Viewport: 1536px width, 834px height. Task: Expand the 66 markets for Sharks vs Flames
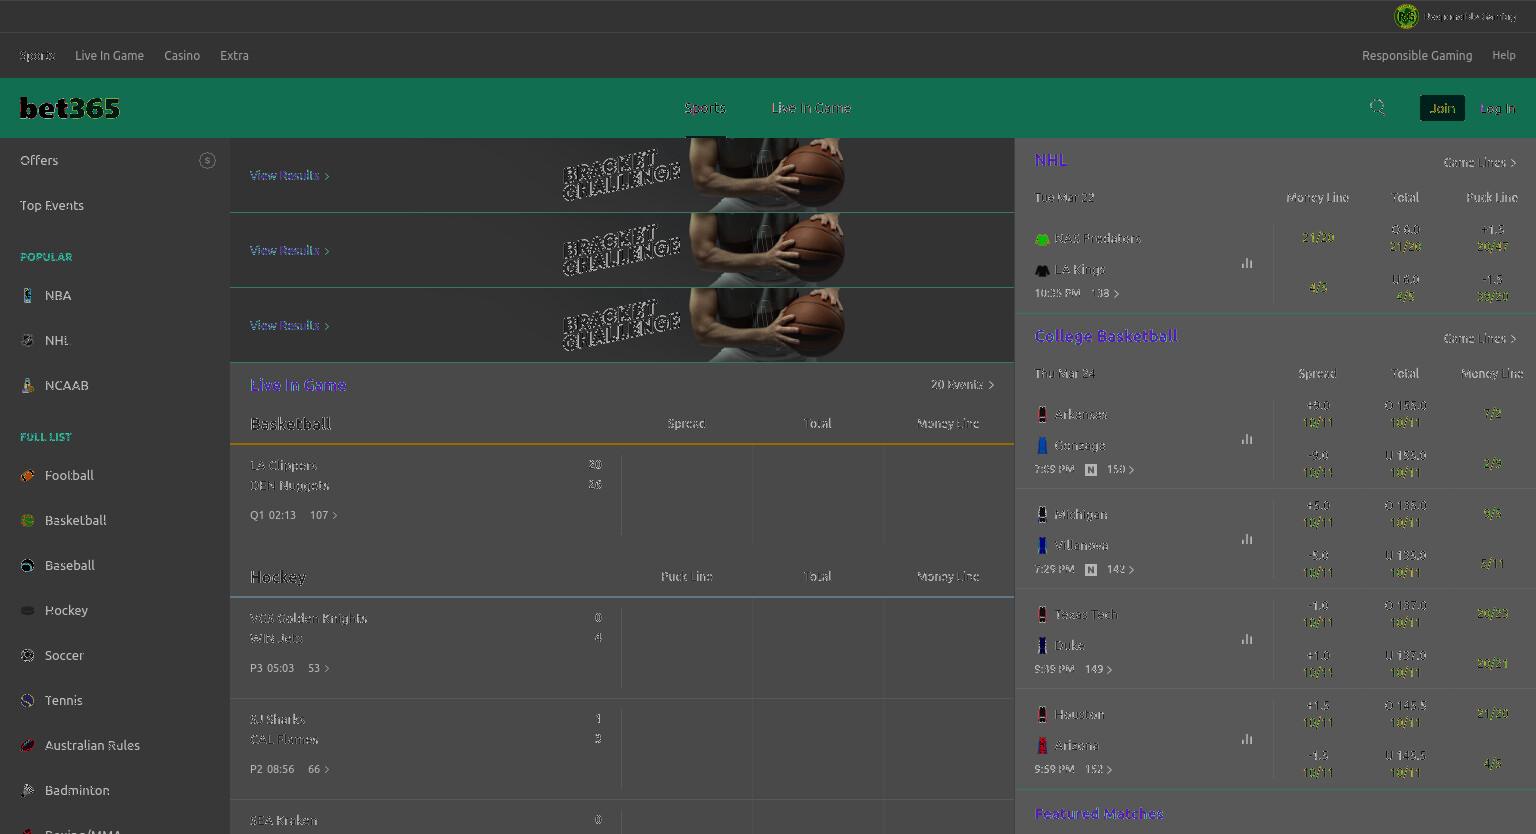[x=319, y=769]
